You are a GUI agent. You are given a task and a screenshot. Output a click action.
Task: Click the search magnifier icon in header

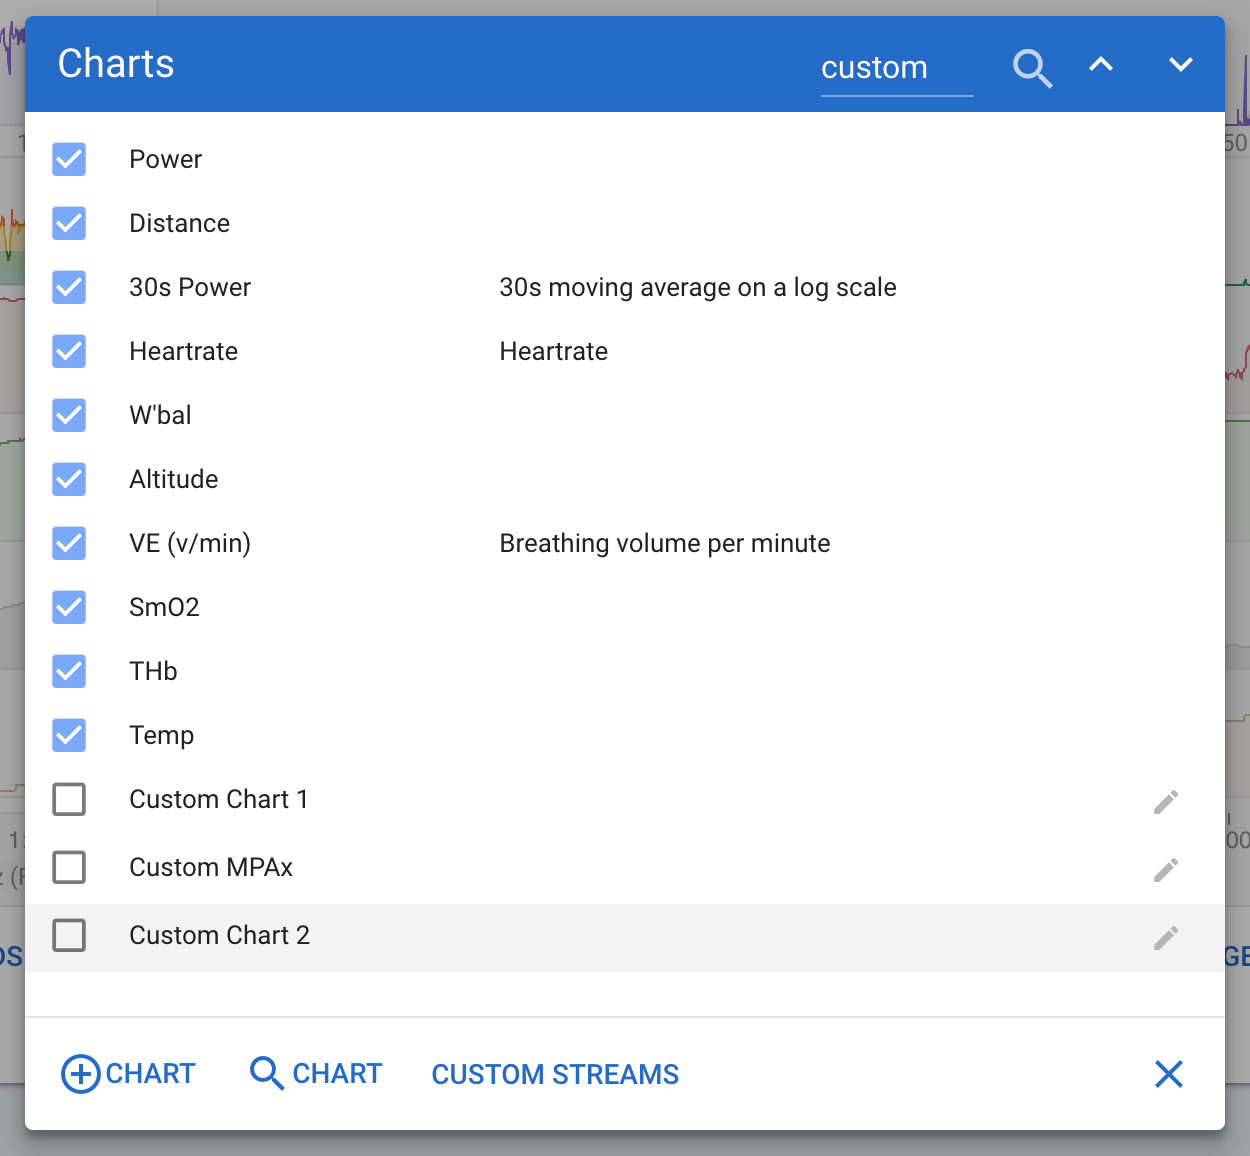pyautogui.click(x=1032, y=68)
